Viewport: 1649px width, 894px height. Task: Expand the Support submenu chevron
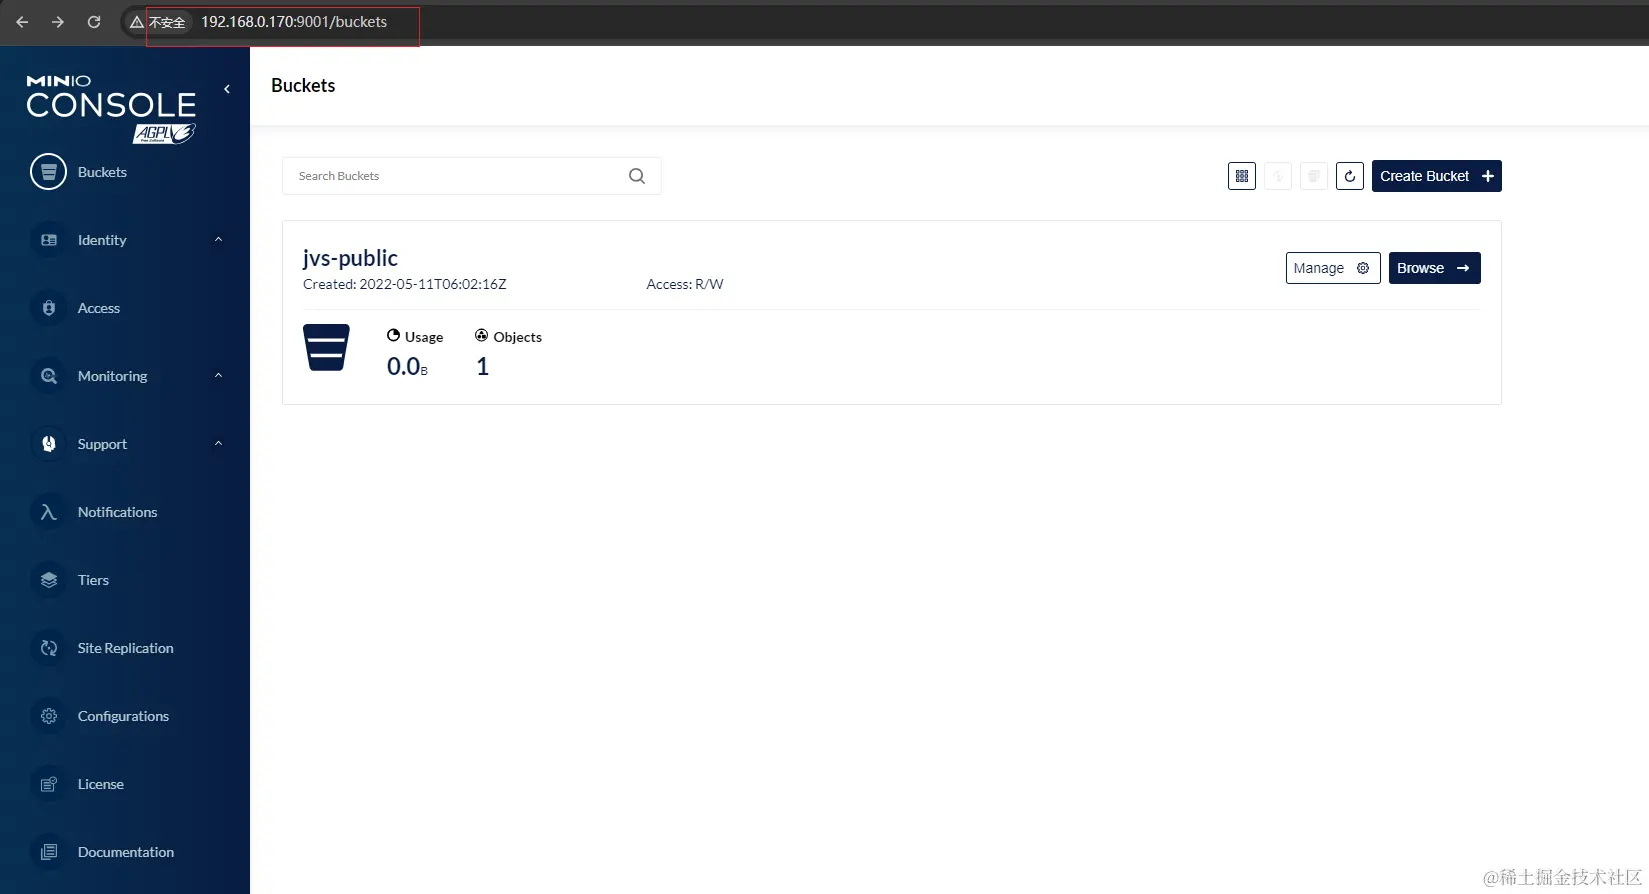coord(218,443)
